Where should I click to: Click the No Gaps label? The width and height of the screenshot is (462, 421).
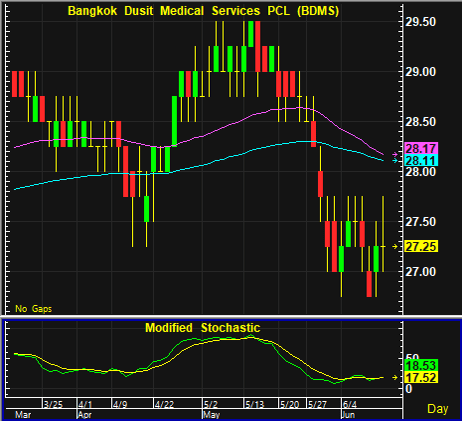[34, 309]
